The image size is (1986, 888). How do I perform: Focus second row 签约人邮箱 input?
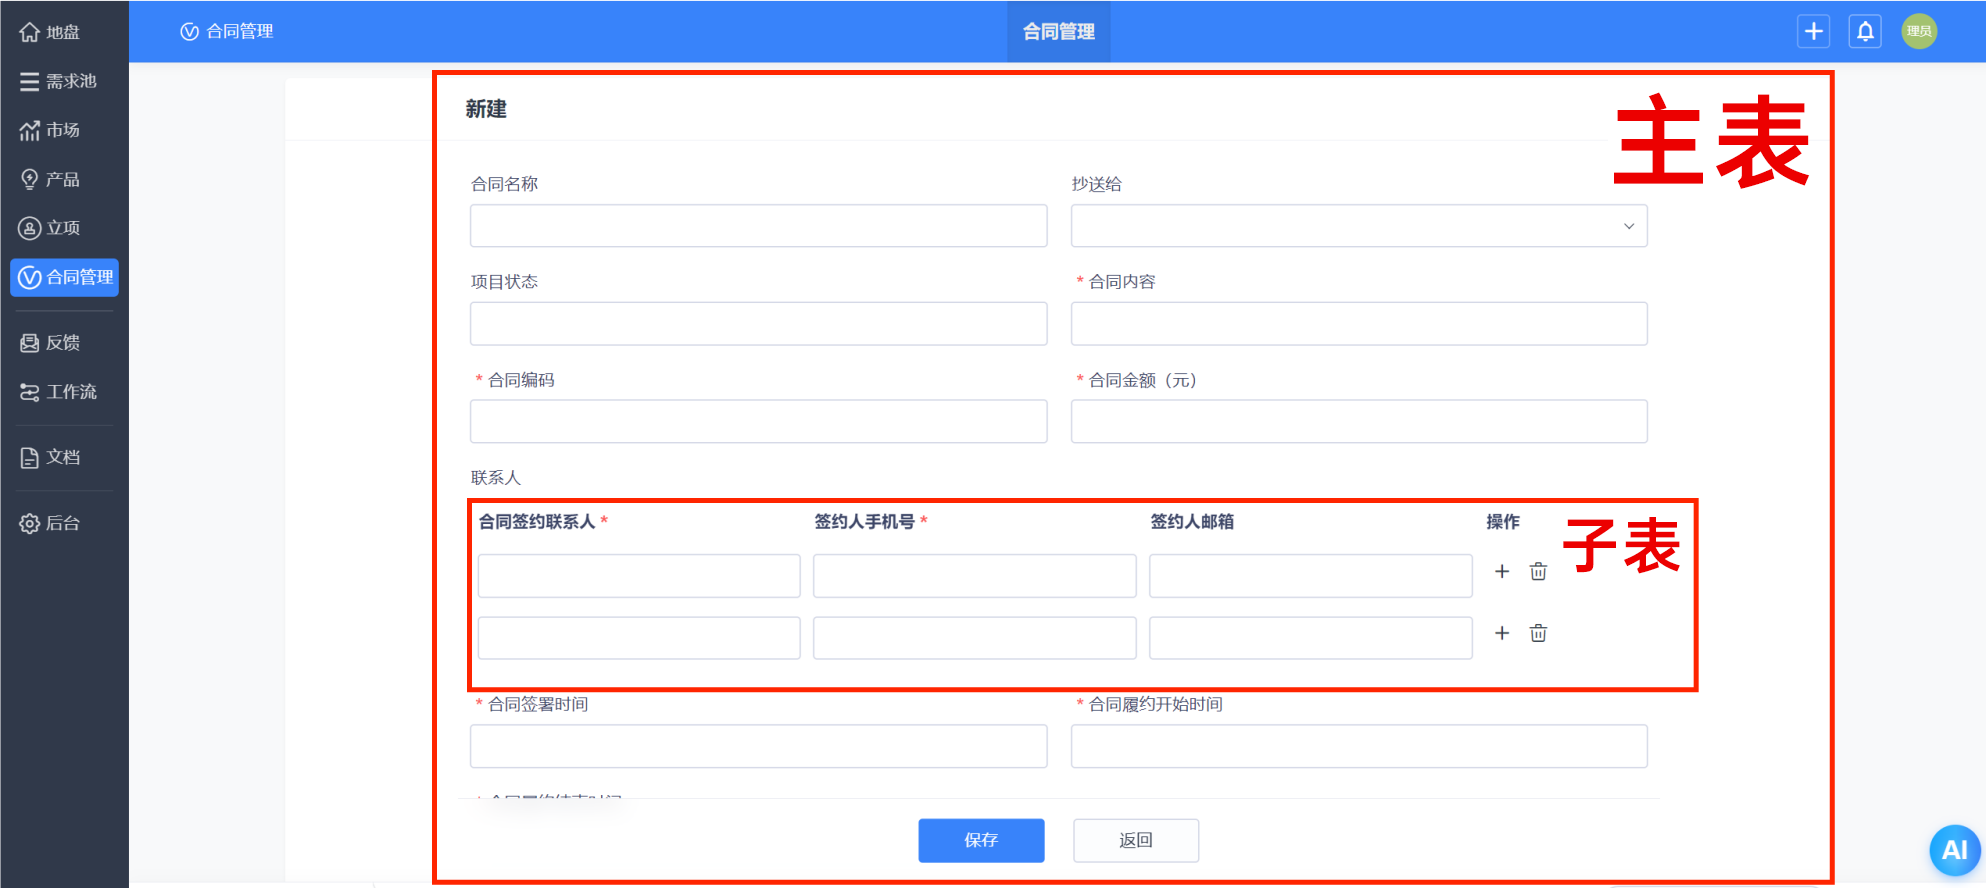click(x=1311, y=638)
